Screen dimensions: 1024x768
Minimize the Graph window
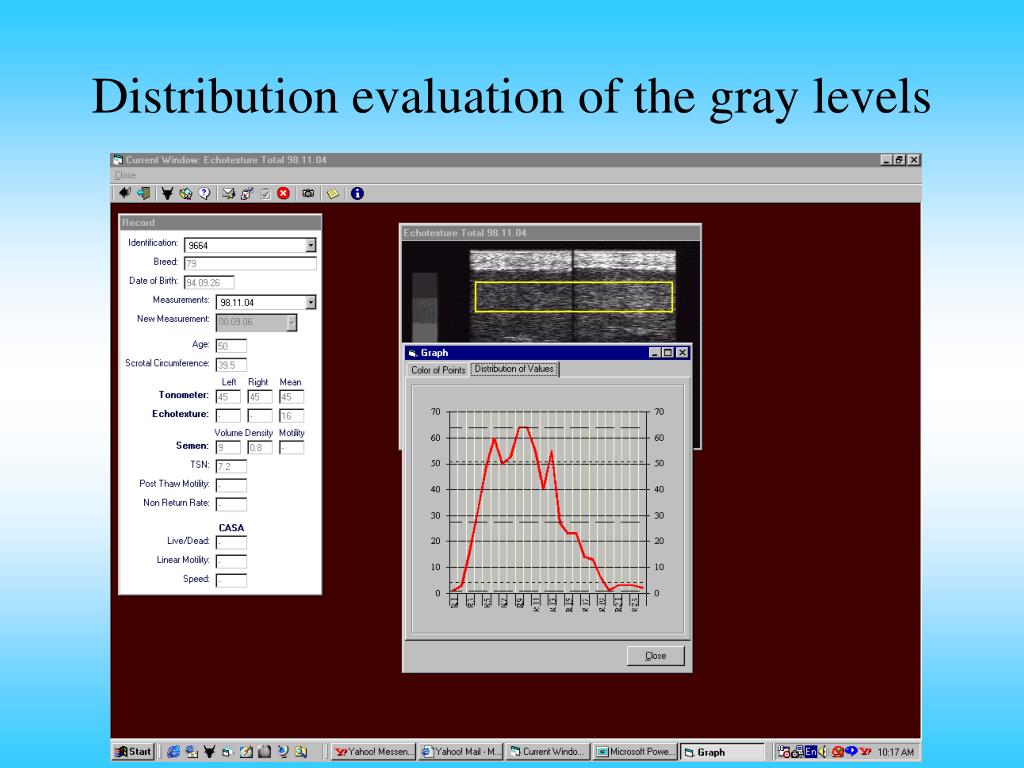[x=655, y=353]
